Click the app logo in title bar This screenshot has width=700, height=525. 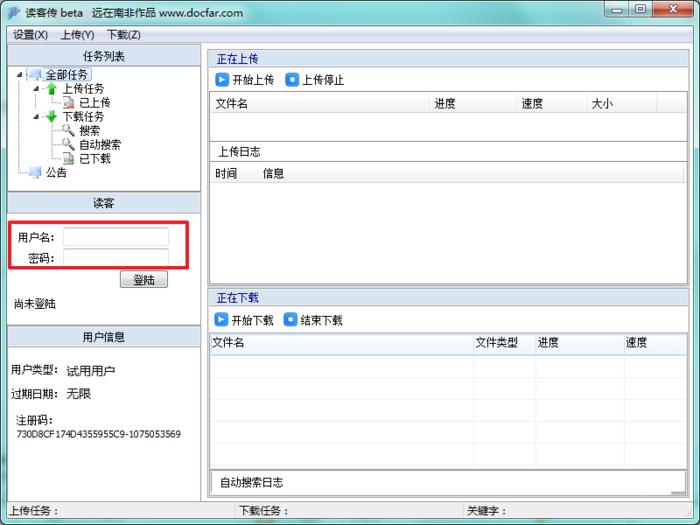14,12
